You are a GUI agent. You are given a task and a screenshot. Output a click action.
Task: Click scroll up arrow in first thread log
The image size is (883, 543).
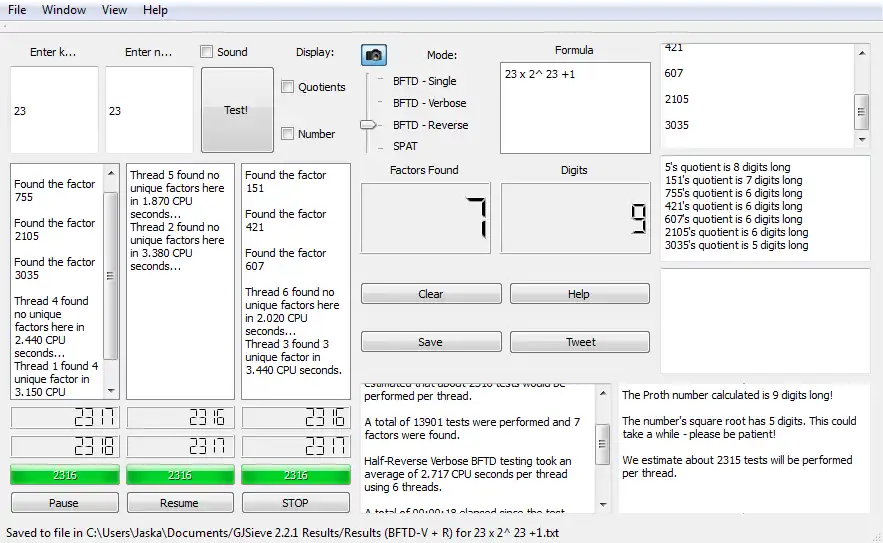[111, 173]
